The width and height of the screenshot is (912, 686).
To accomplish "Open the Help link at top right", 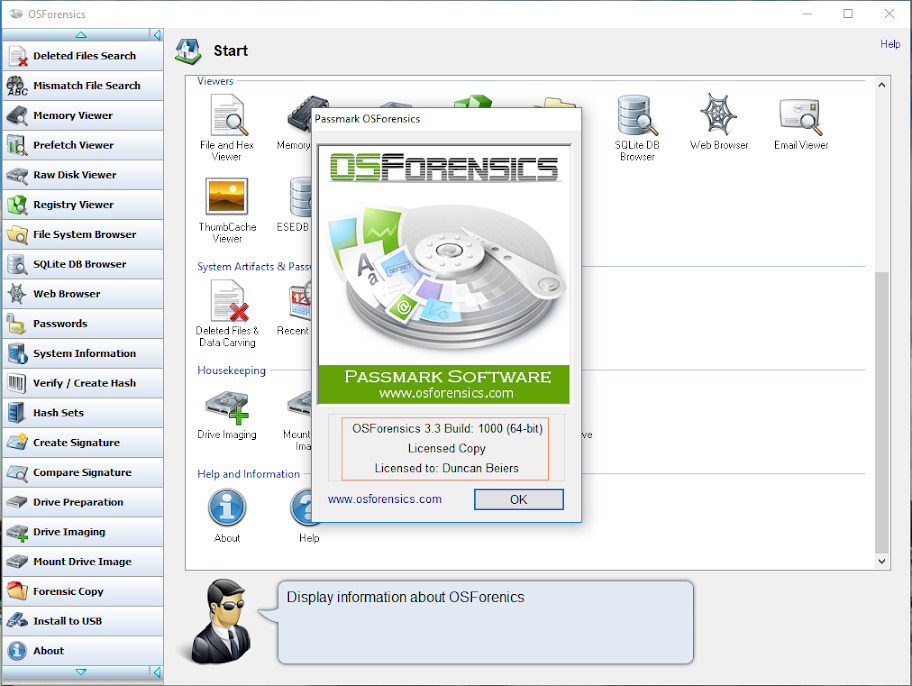I will click(890, 44).
